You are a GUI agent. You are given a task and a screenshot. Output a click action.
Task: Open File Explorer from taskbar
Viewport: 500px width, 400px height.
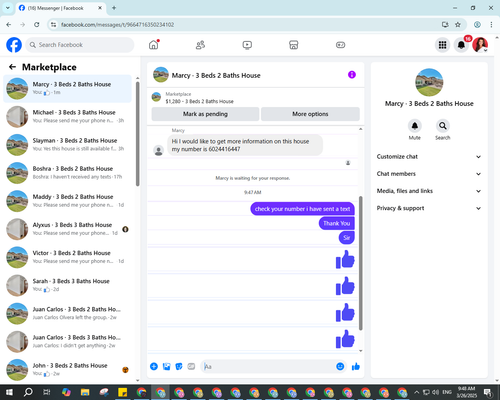85,392
